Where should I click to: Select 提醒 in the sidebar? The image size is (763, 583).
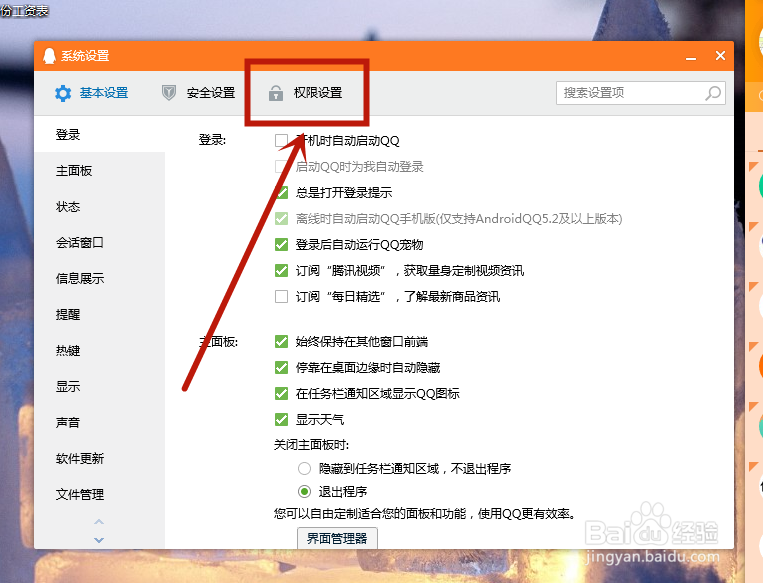100,314
